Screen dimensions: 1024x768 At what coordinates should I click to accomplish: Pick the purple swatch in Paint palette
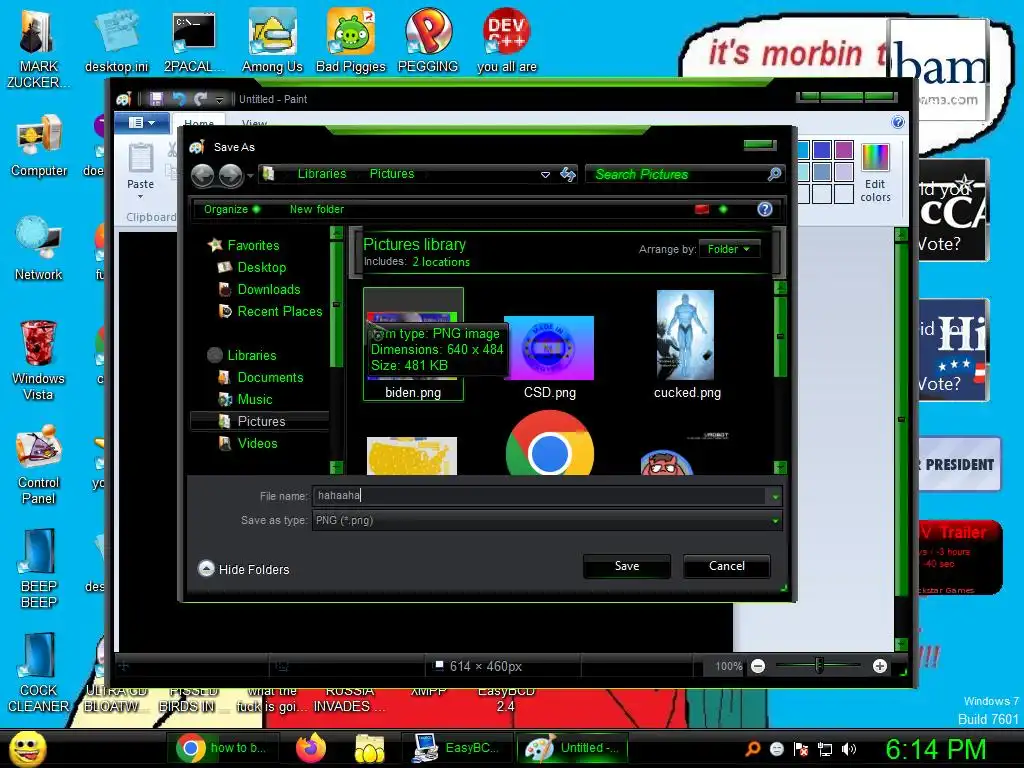click(844, 150)
